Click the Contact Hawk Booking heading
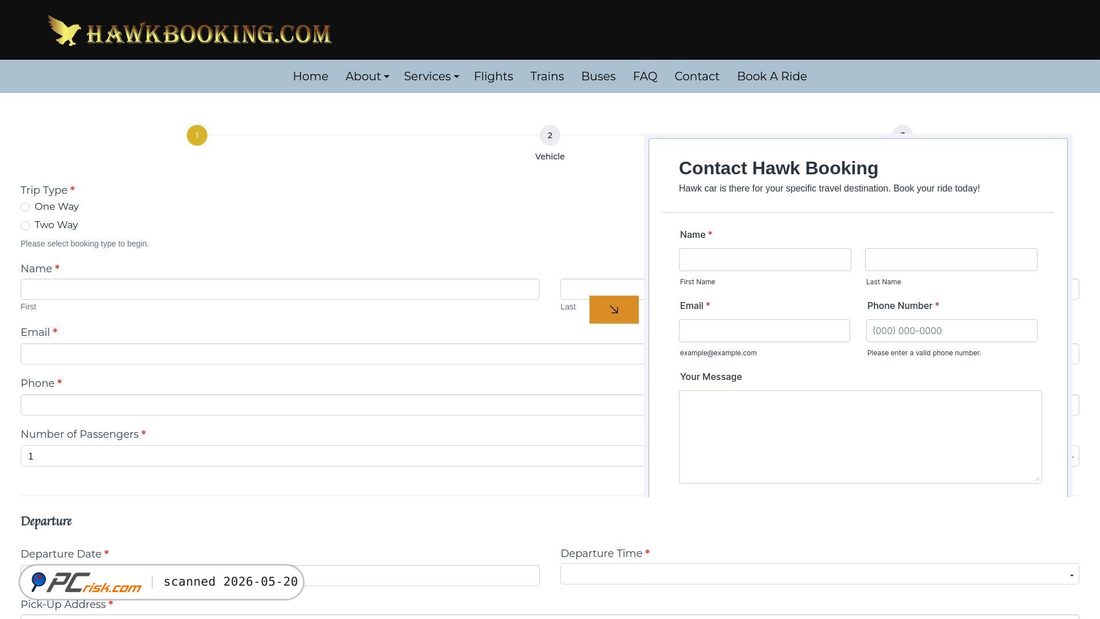Viewport: 1100px width, 619px height. (x=778, y=168)
